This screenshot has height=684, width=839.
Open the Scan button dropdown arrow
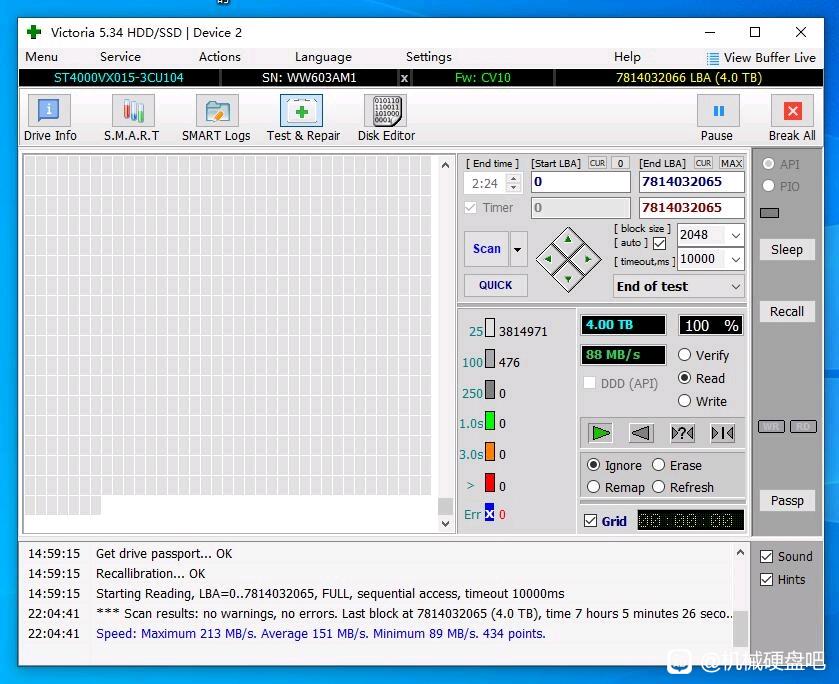(x=518, y=249)
